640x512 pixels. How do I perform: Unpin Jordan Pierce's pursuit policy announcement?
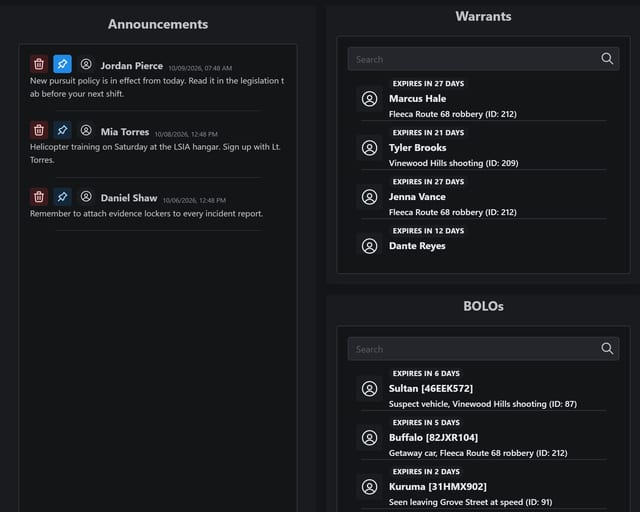coord(62,64)
